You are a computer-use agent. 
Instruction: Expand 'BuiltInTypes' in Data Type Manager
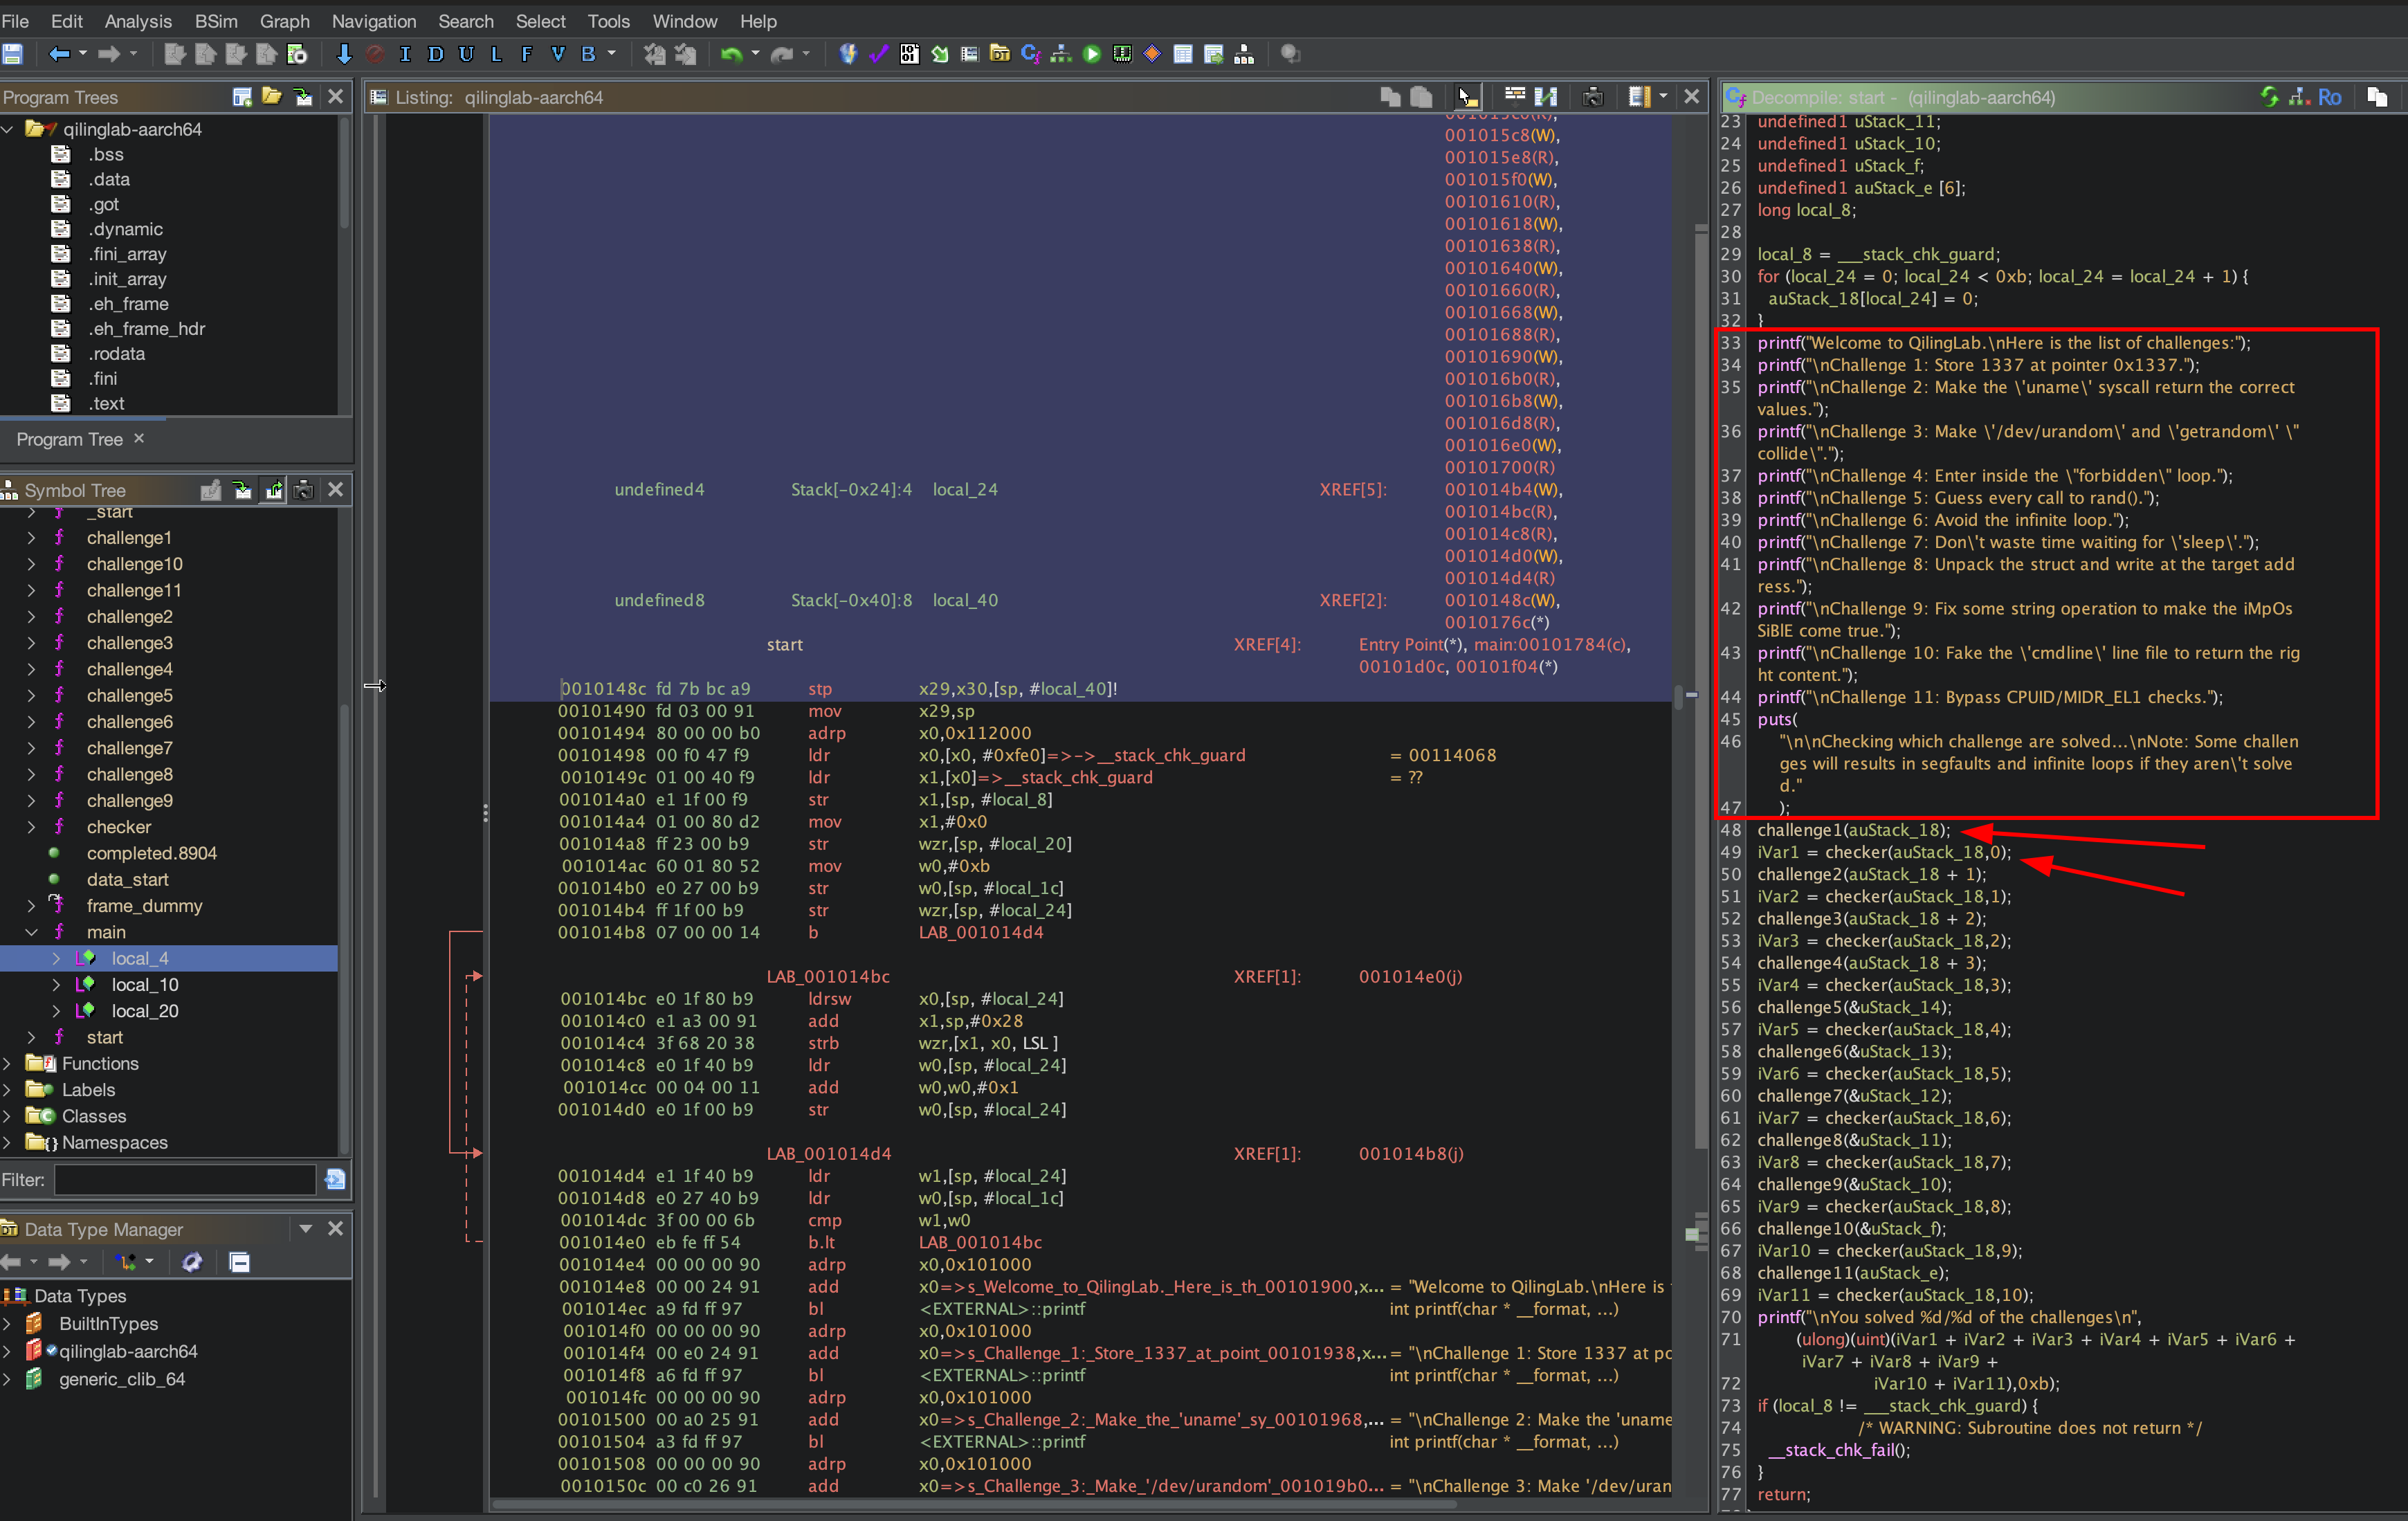point(7,1323)
